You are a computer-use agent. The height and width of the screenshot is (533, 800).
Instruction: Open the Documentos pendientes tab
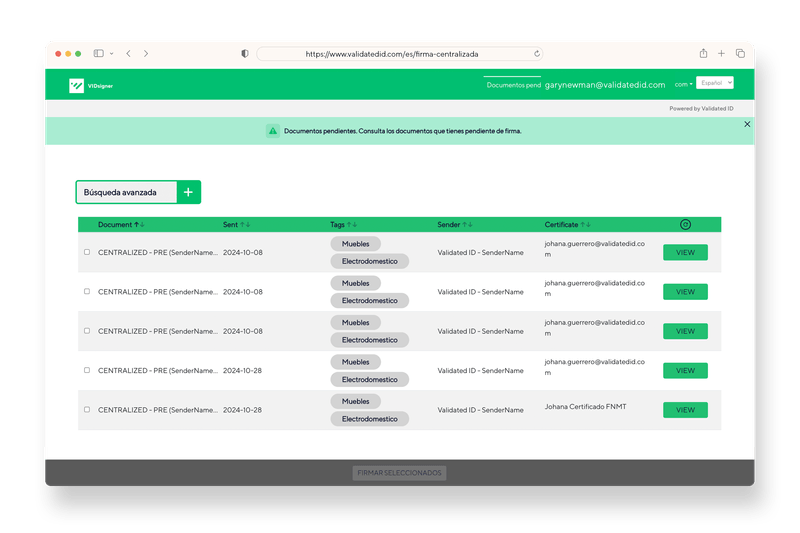(x=513, y=85)
